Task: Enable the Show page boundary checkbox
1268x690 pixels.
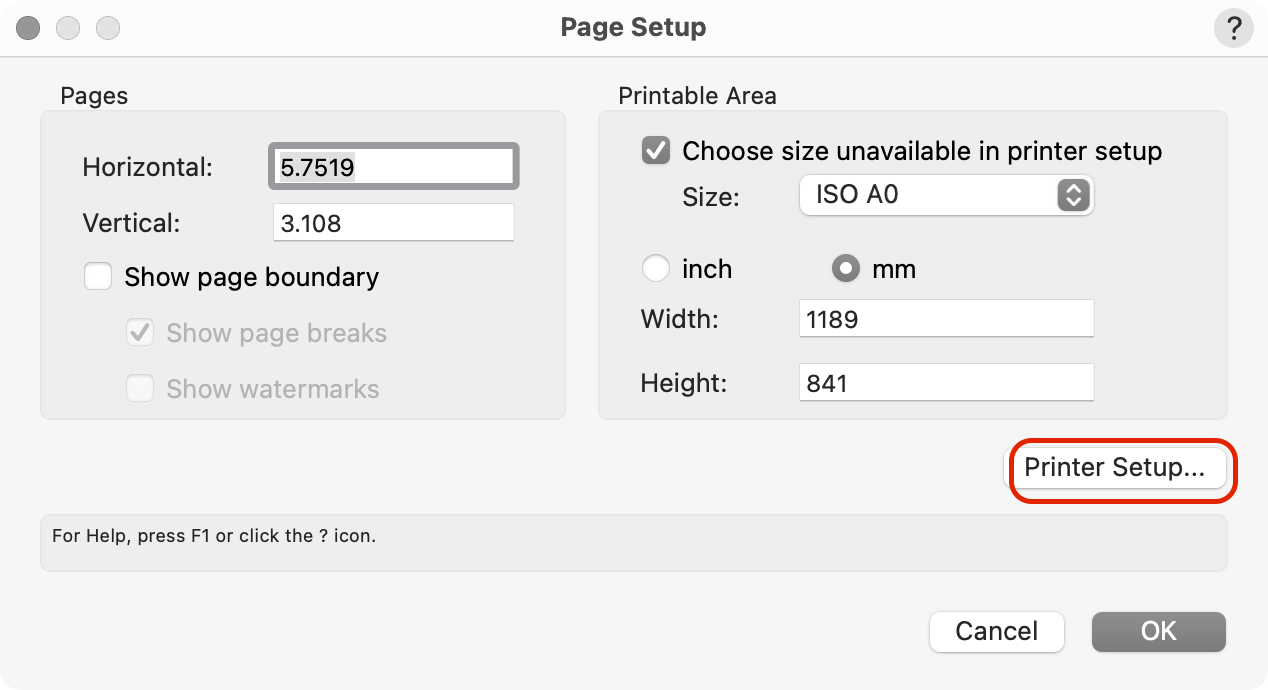Action: (98, 276)
